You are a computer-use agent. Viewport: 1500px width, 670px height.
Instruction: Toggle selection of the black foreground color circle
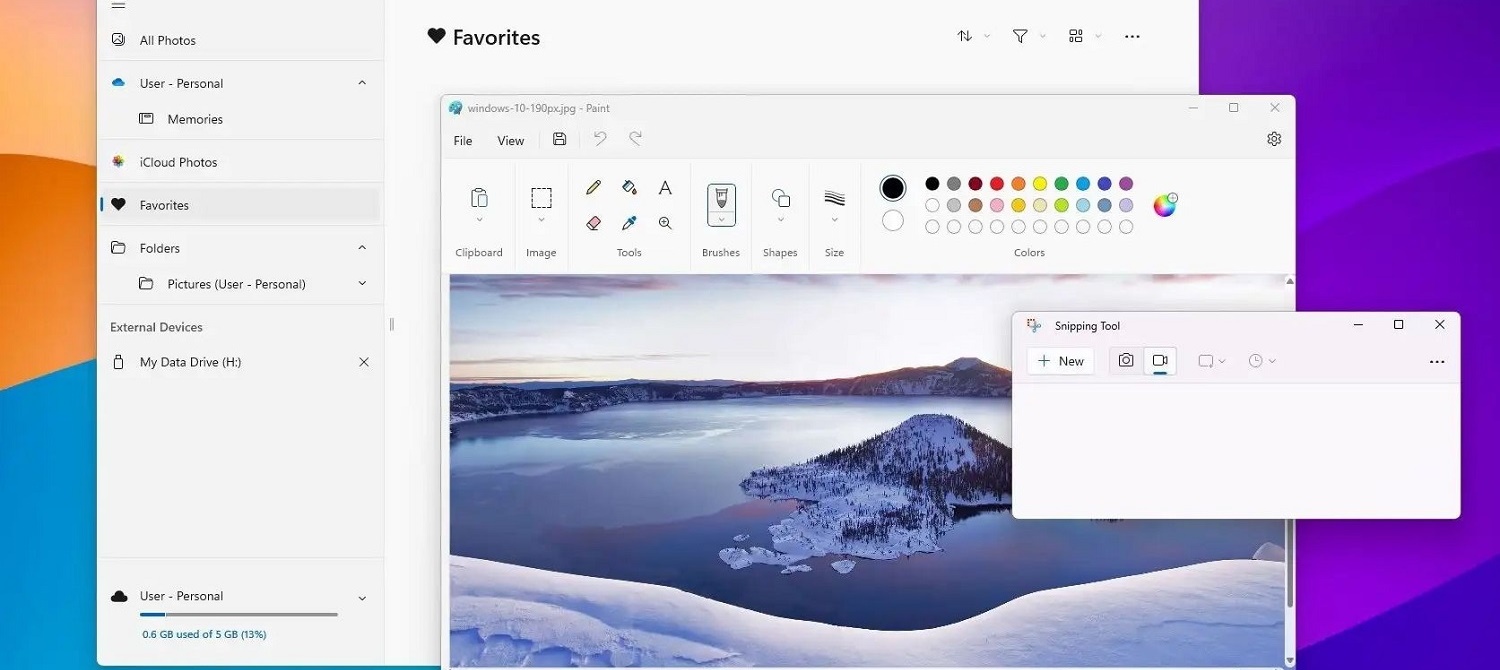[892, 187]
